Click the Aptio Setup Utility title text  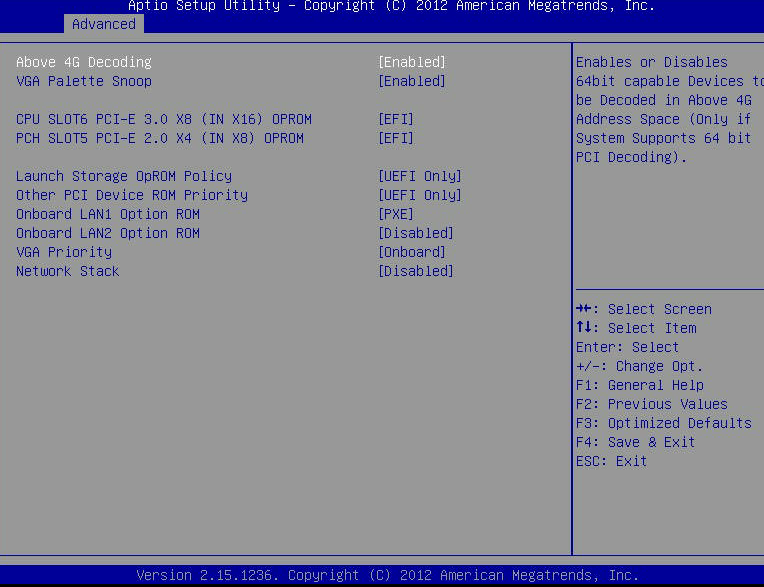[x=391, y=6]
